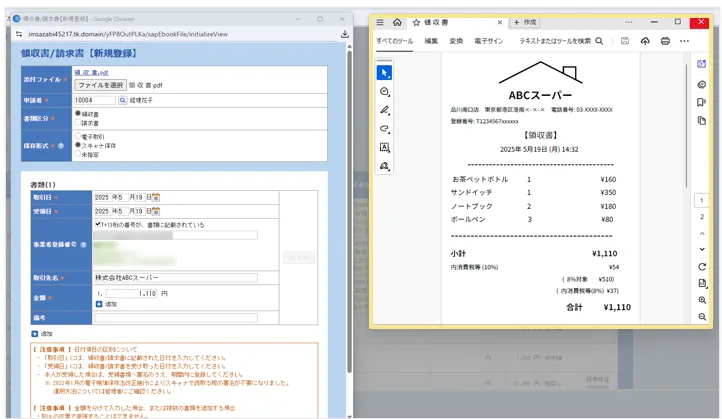
Task: Open the calendar picker for 取引日
Action: click(157, 197)
